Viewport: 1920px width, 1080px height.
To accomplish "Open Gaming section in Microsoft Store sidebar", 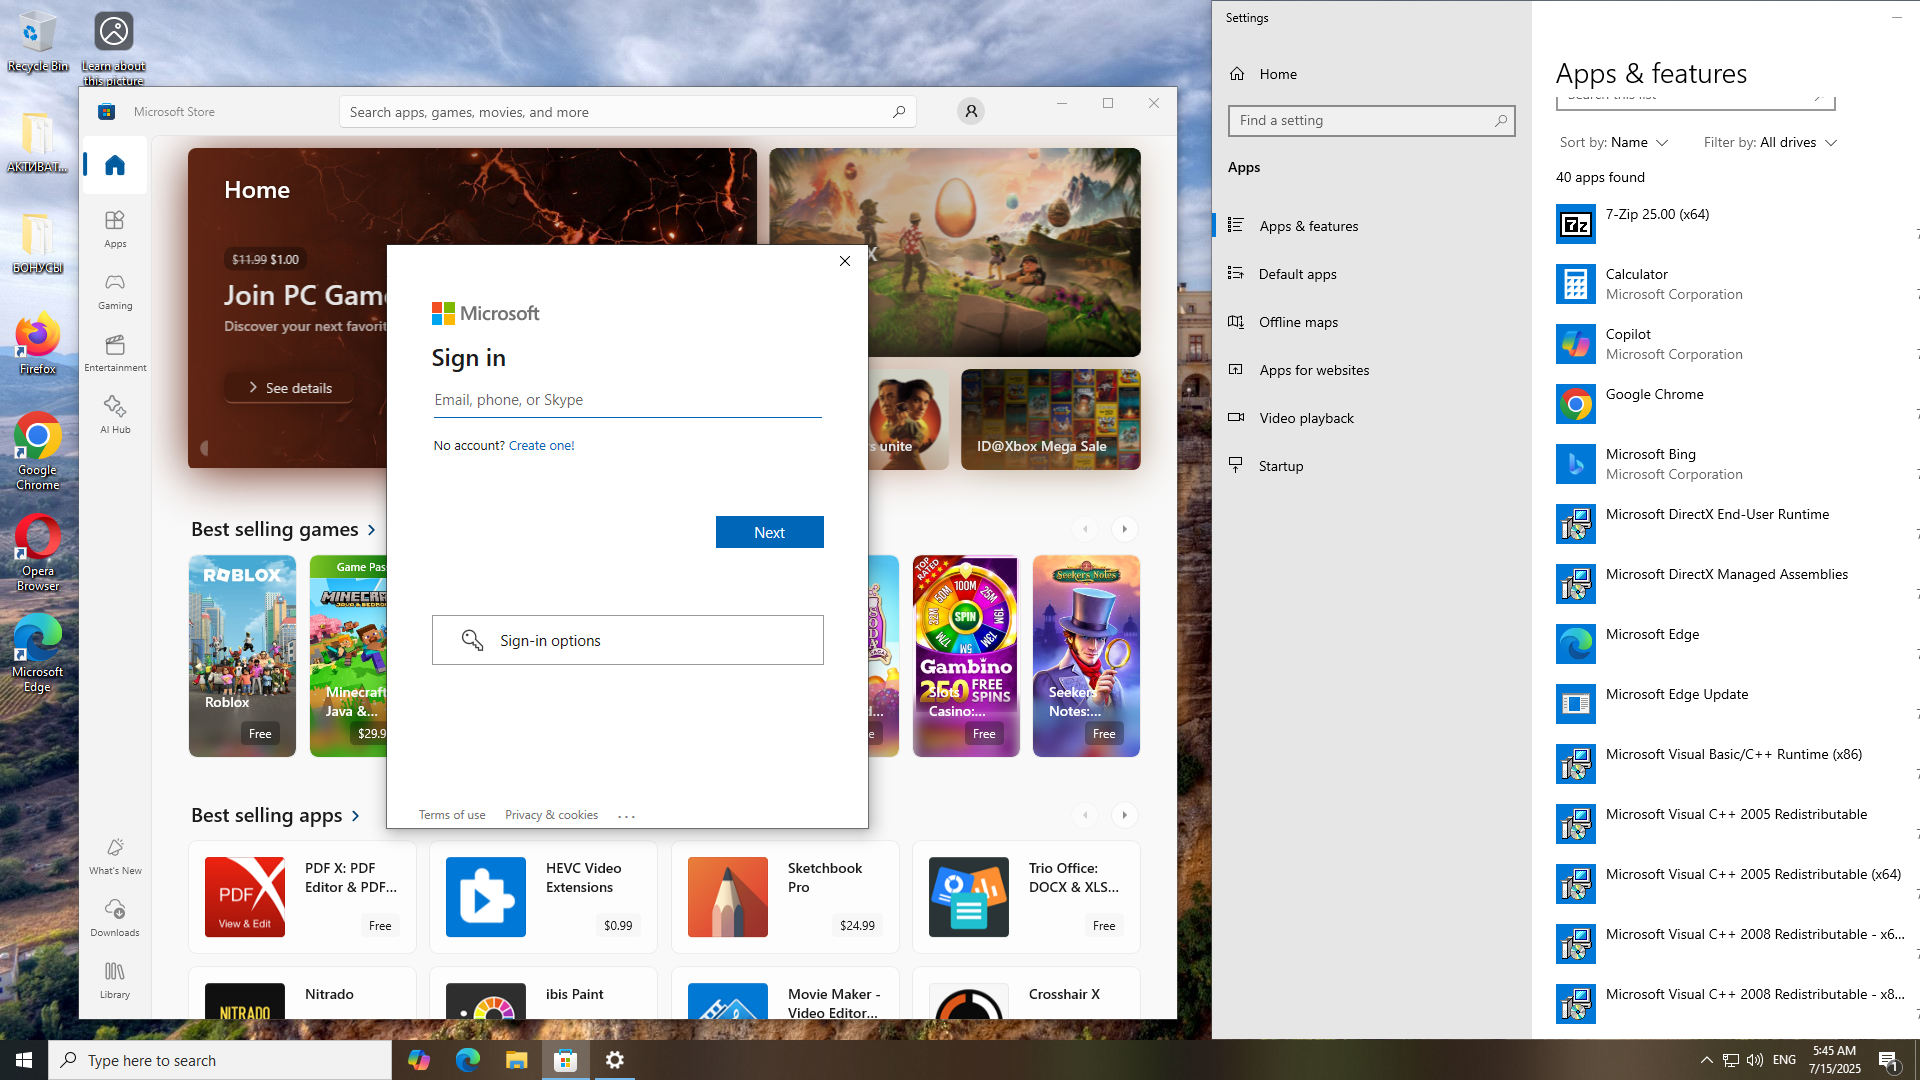I will point(115,291).
